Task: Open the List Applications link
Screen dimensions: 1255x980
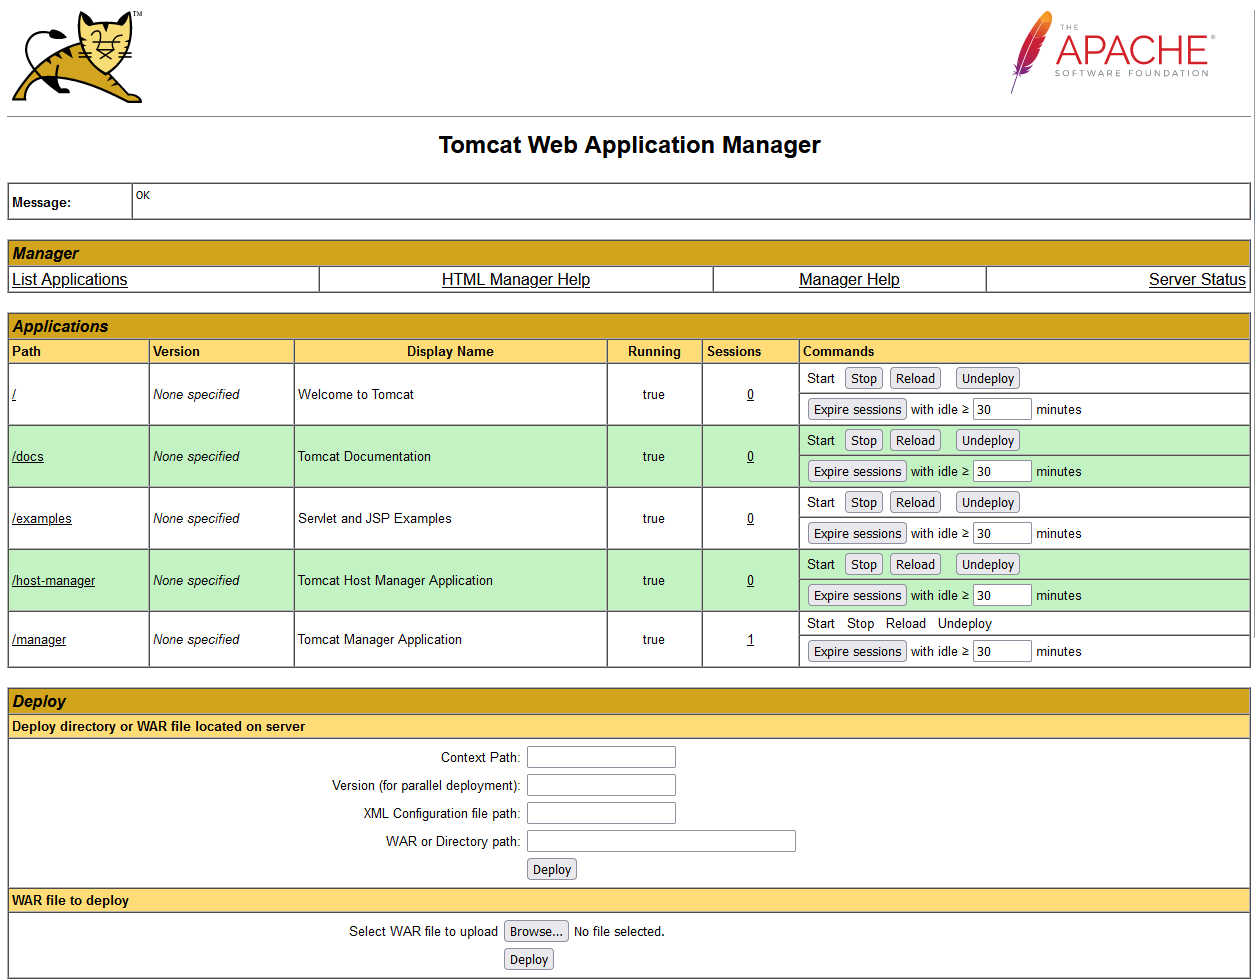Action: [x=70, y=280]
